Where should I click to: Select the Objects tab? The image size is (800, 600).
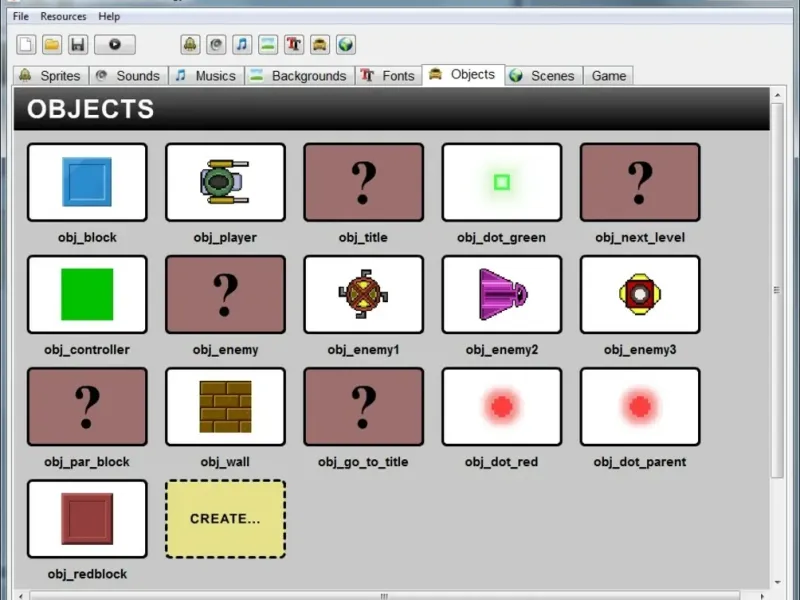(463, 74)
